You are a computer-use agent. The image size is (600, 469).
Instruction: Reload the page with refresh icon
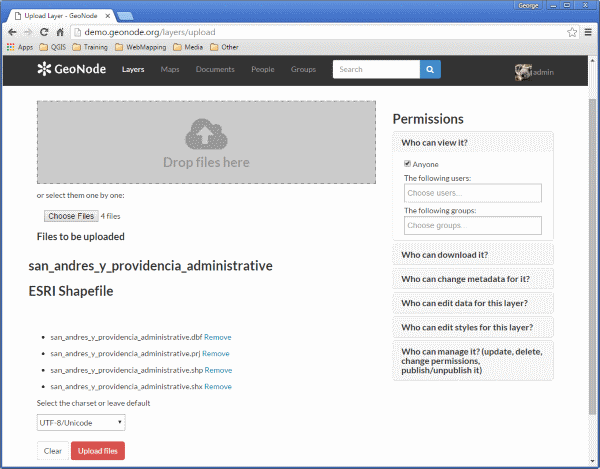[x=44, y=32]
